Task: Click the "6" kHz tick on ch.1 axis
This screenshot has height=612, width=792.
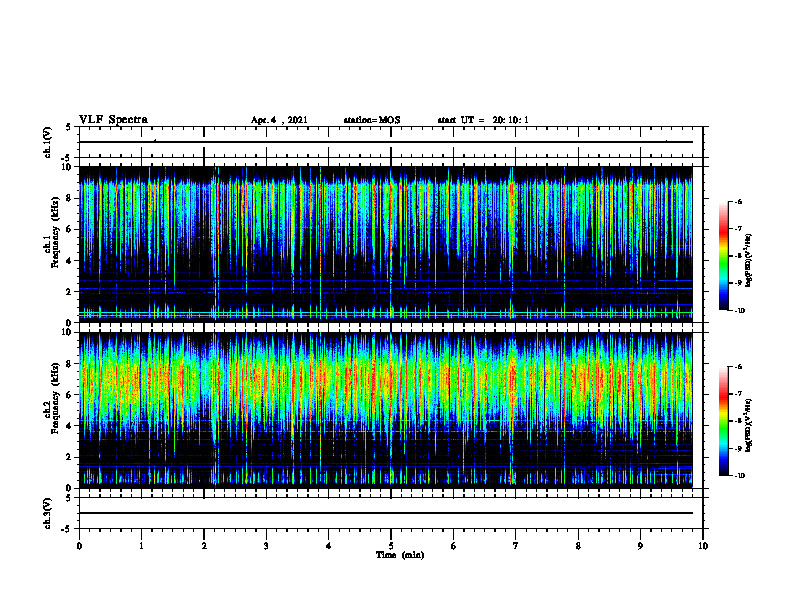Action: 70,230
